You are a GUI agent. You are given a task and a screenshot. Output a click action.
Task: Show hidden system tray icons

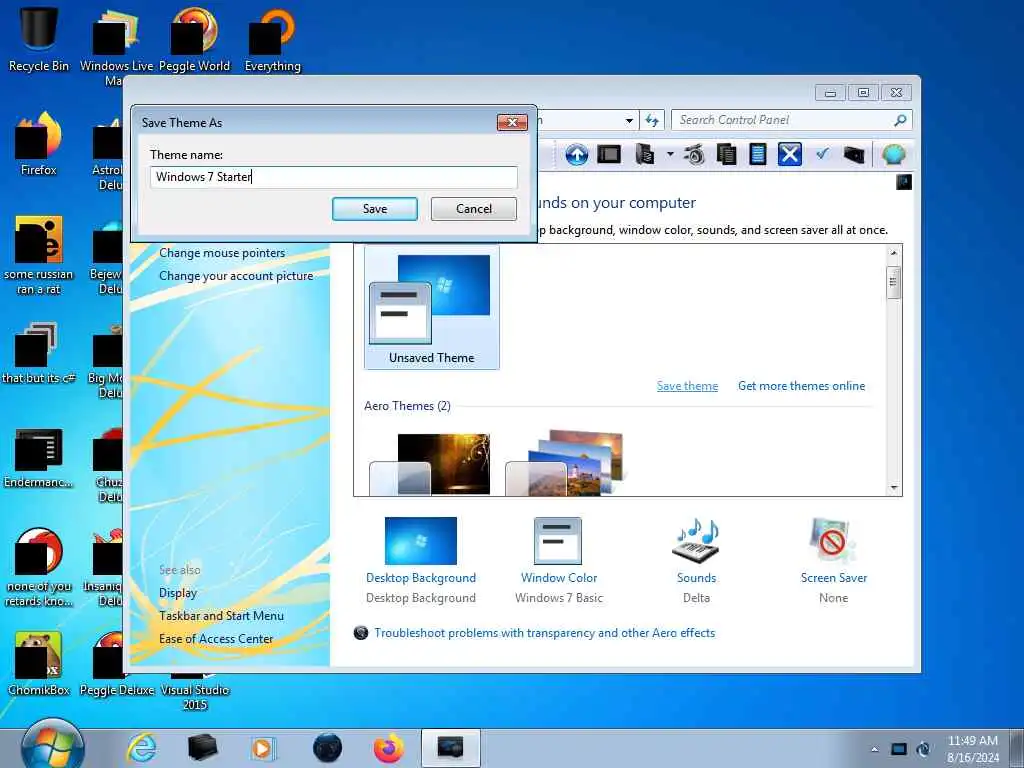(x=874, y=749)
